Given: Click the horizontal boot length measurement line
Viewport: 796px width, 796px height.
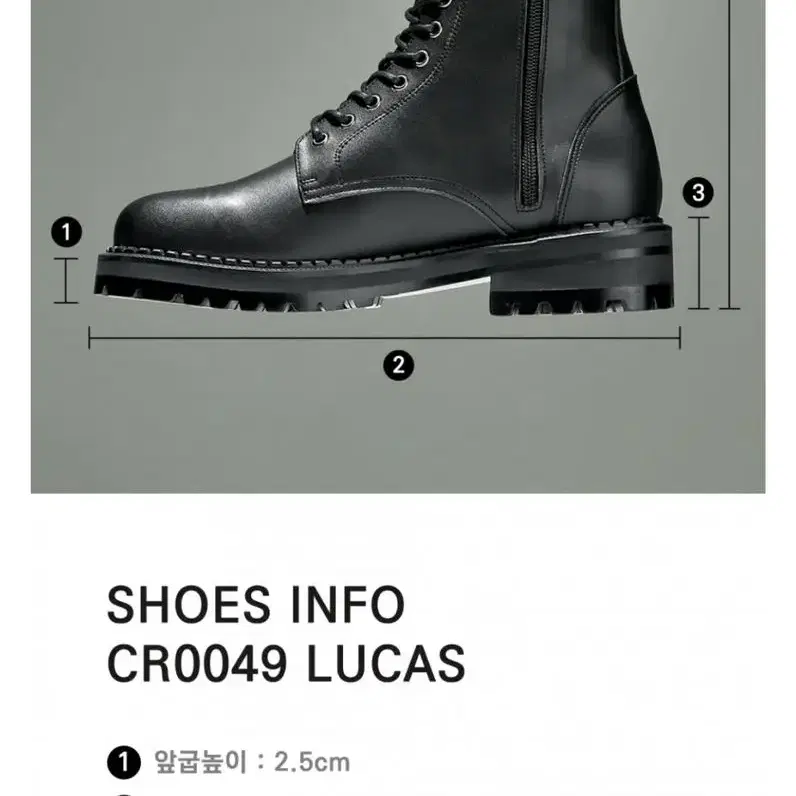Looking at the screenshot, I should click(x=384, y=338).
